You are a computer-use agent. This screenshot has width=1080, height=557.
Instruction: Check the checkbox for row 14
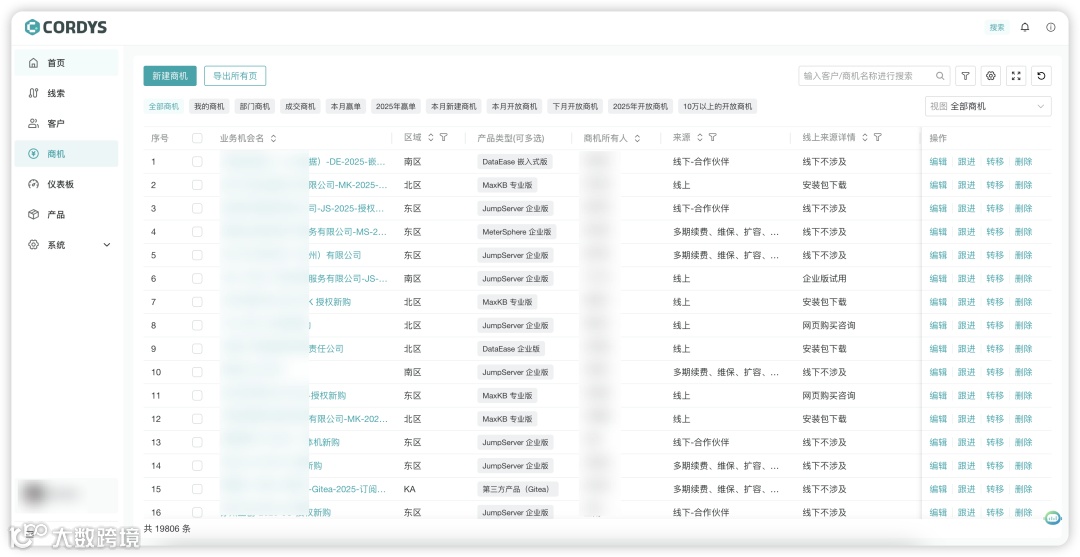197,466
